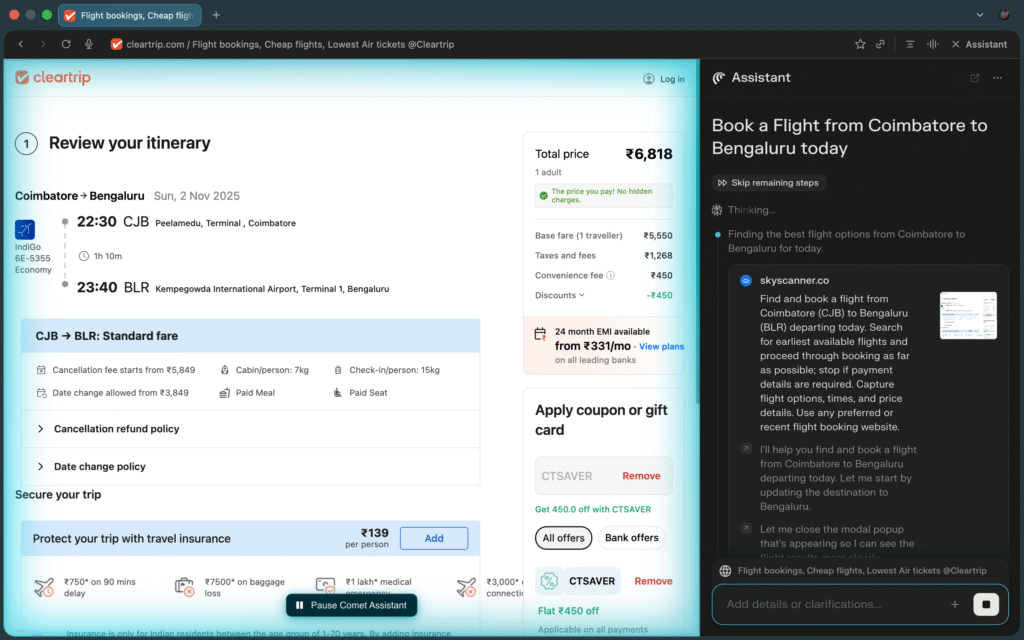1024x640 pixels.
Task: Click the voice waveform icon in the toolbar
Action: [933, 44]
